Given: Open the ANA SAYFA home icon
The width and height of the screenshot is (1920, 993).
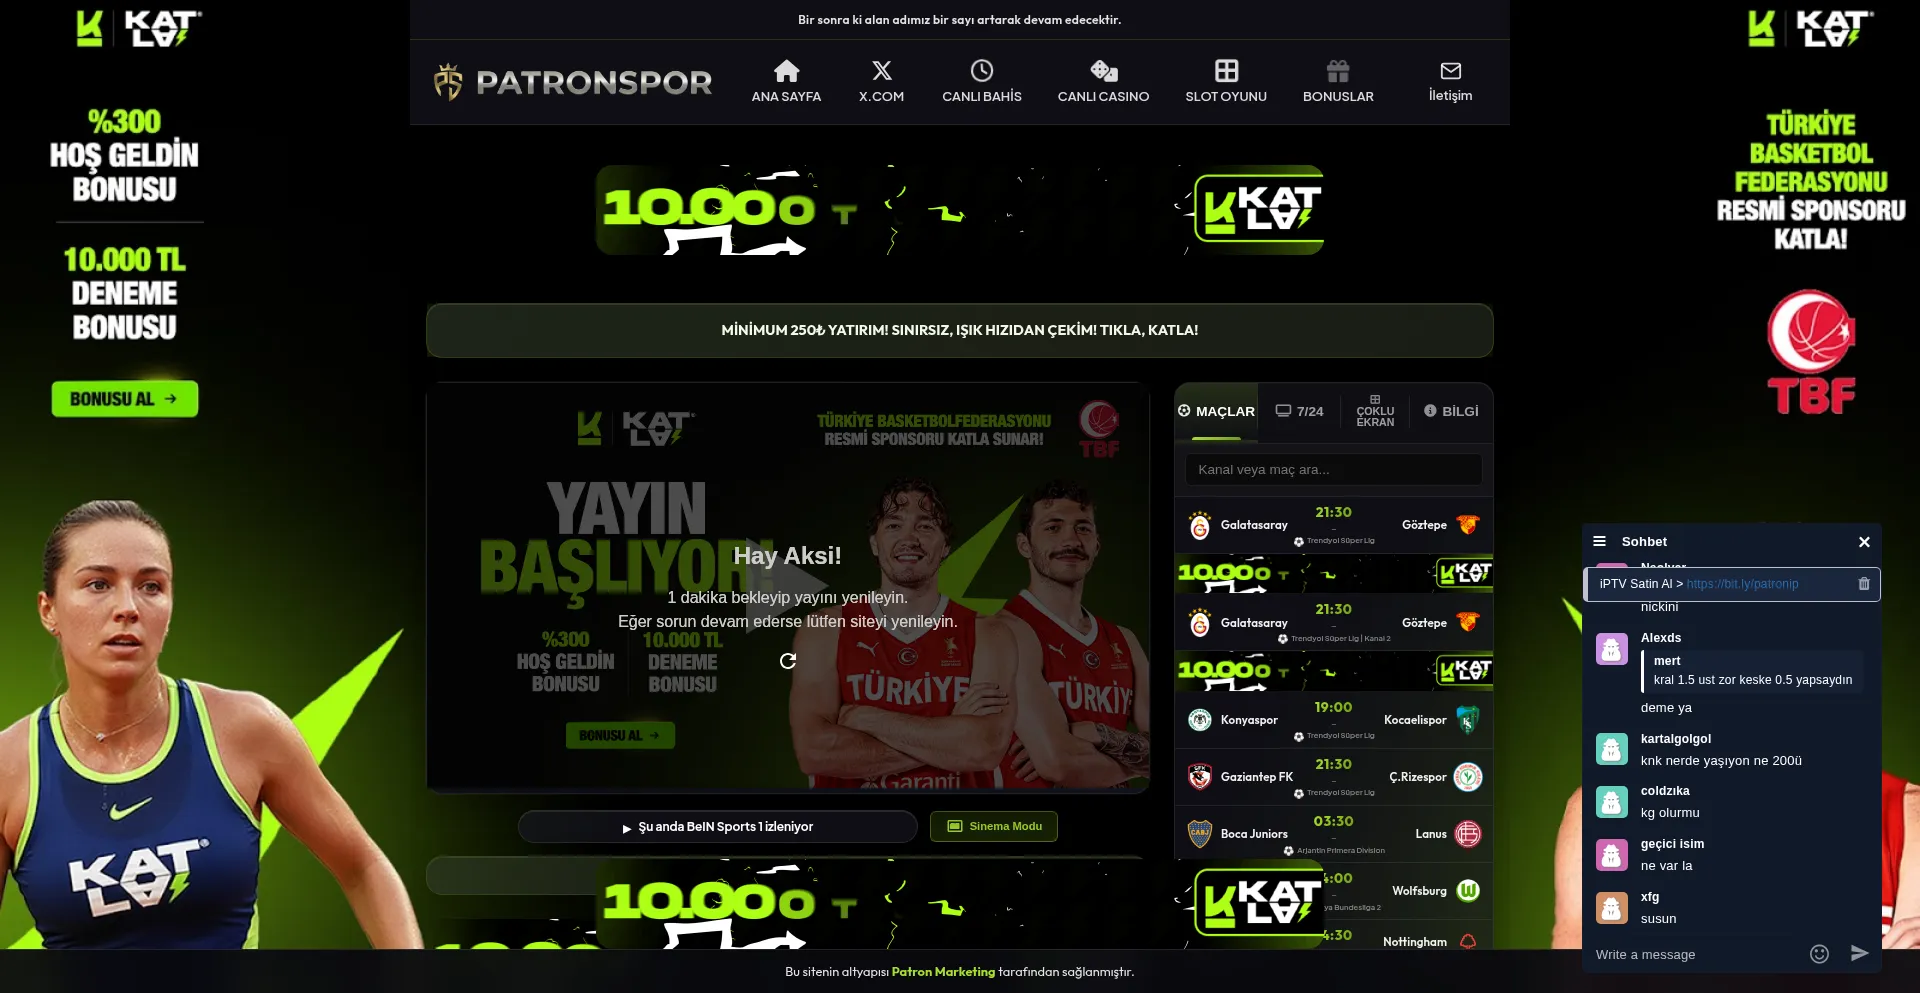Looking at the screenshot, I should click(786, 71).
